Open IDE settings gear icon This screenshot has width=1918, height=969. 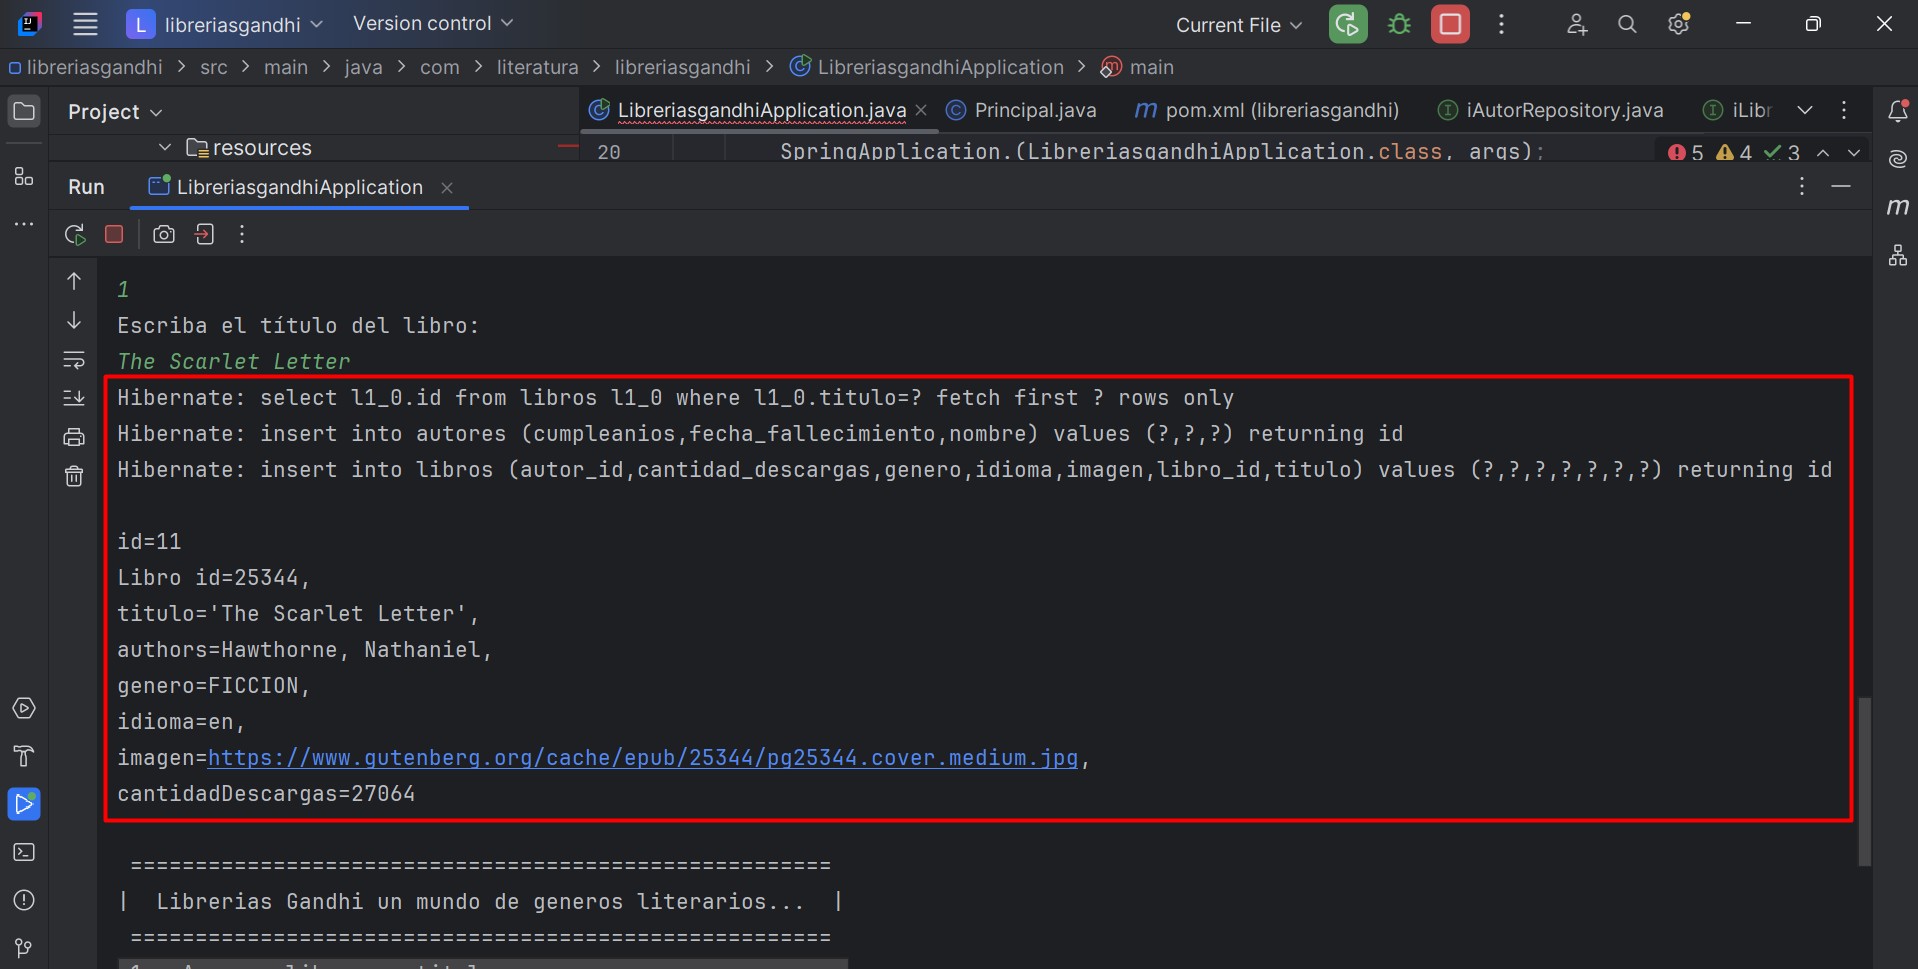click(x=1679, y=24)
